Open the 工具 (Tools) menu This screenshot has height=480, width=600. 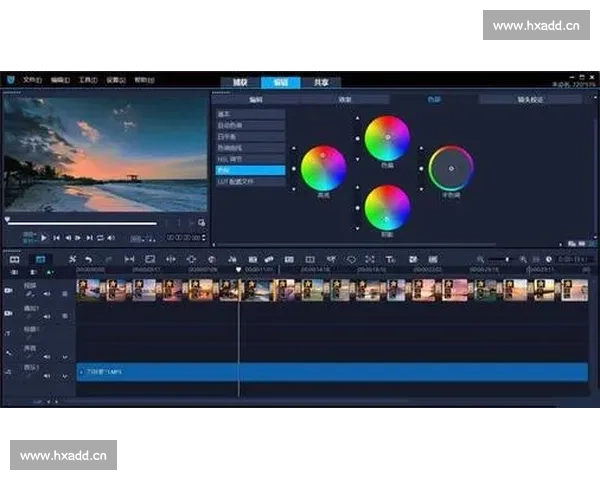click(x=88, y=80)
